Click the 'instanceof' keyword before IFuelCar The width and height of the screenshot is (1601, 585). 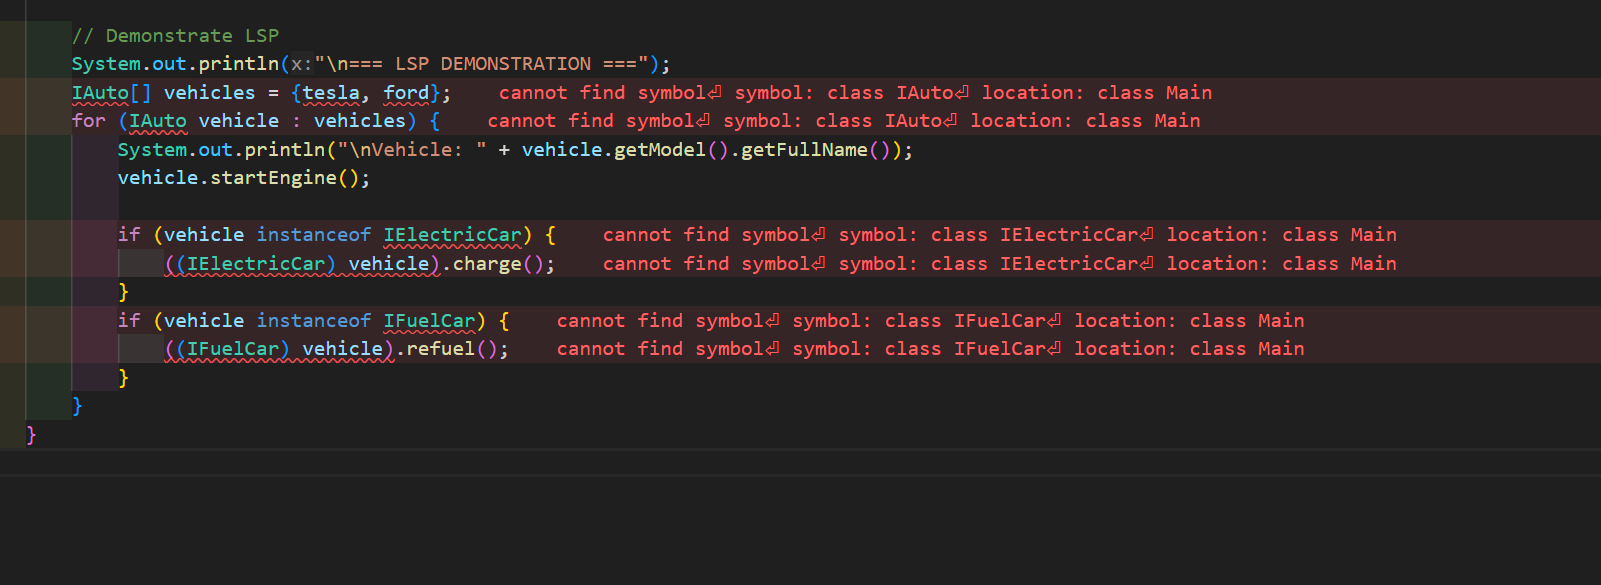point(313,320)
